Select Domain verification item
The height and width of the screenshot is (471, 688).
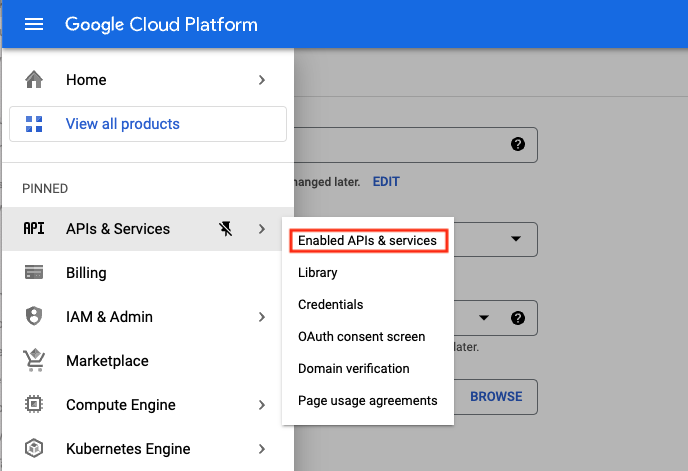point(368,369)
